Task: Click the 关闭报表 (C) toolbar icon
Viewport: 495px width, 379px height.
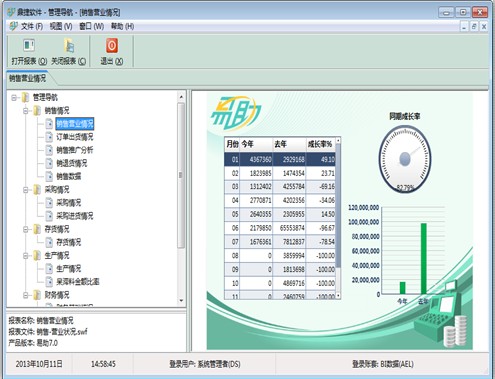Action: click(x=69, y=46)
